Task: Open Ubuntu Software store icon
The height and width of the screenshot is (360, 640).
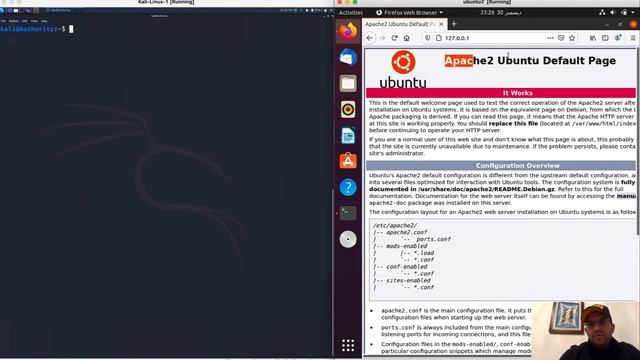Action: click(x=348, y=161)
